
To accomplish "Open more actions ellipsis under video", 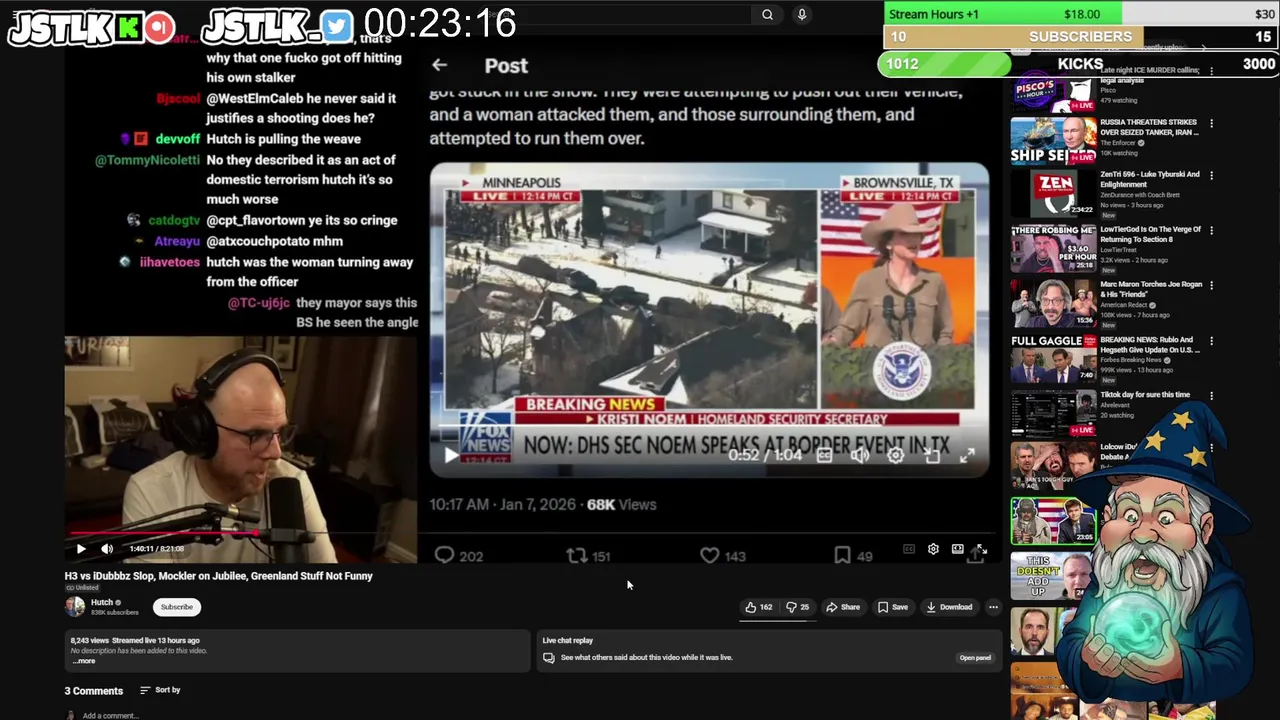I will (x=993, y=607).
